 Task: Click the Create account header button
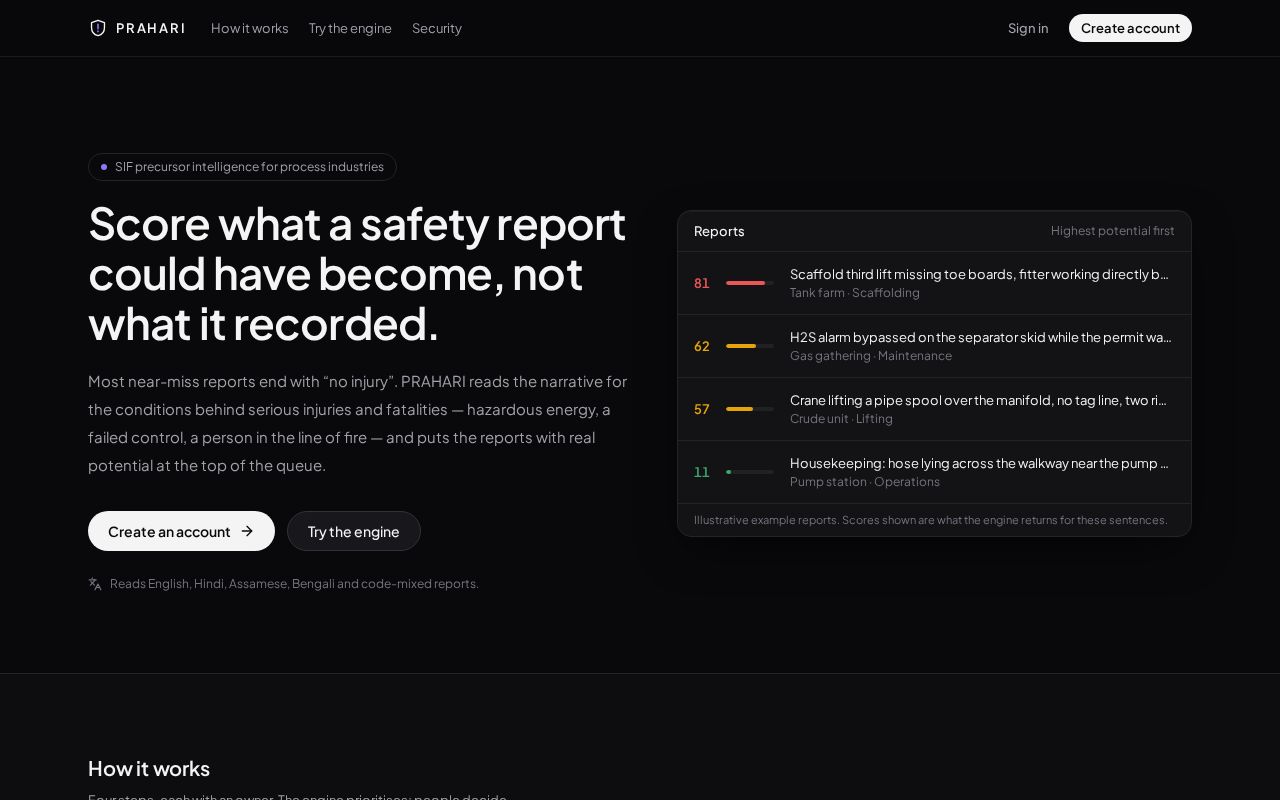1130,28
